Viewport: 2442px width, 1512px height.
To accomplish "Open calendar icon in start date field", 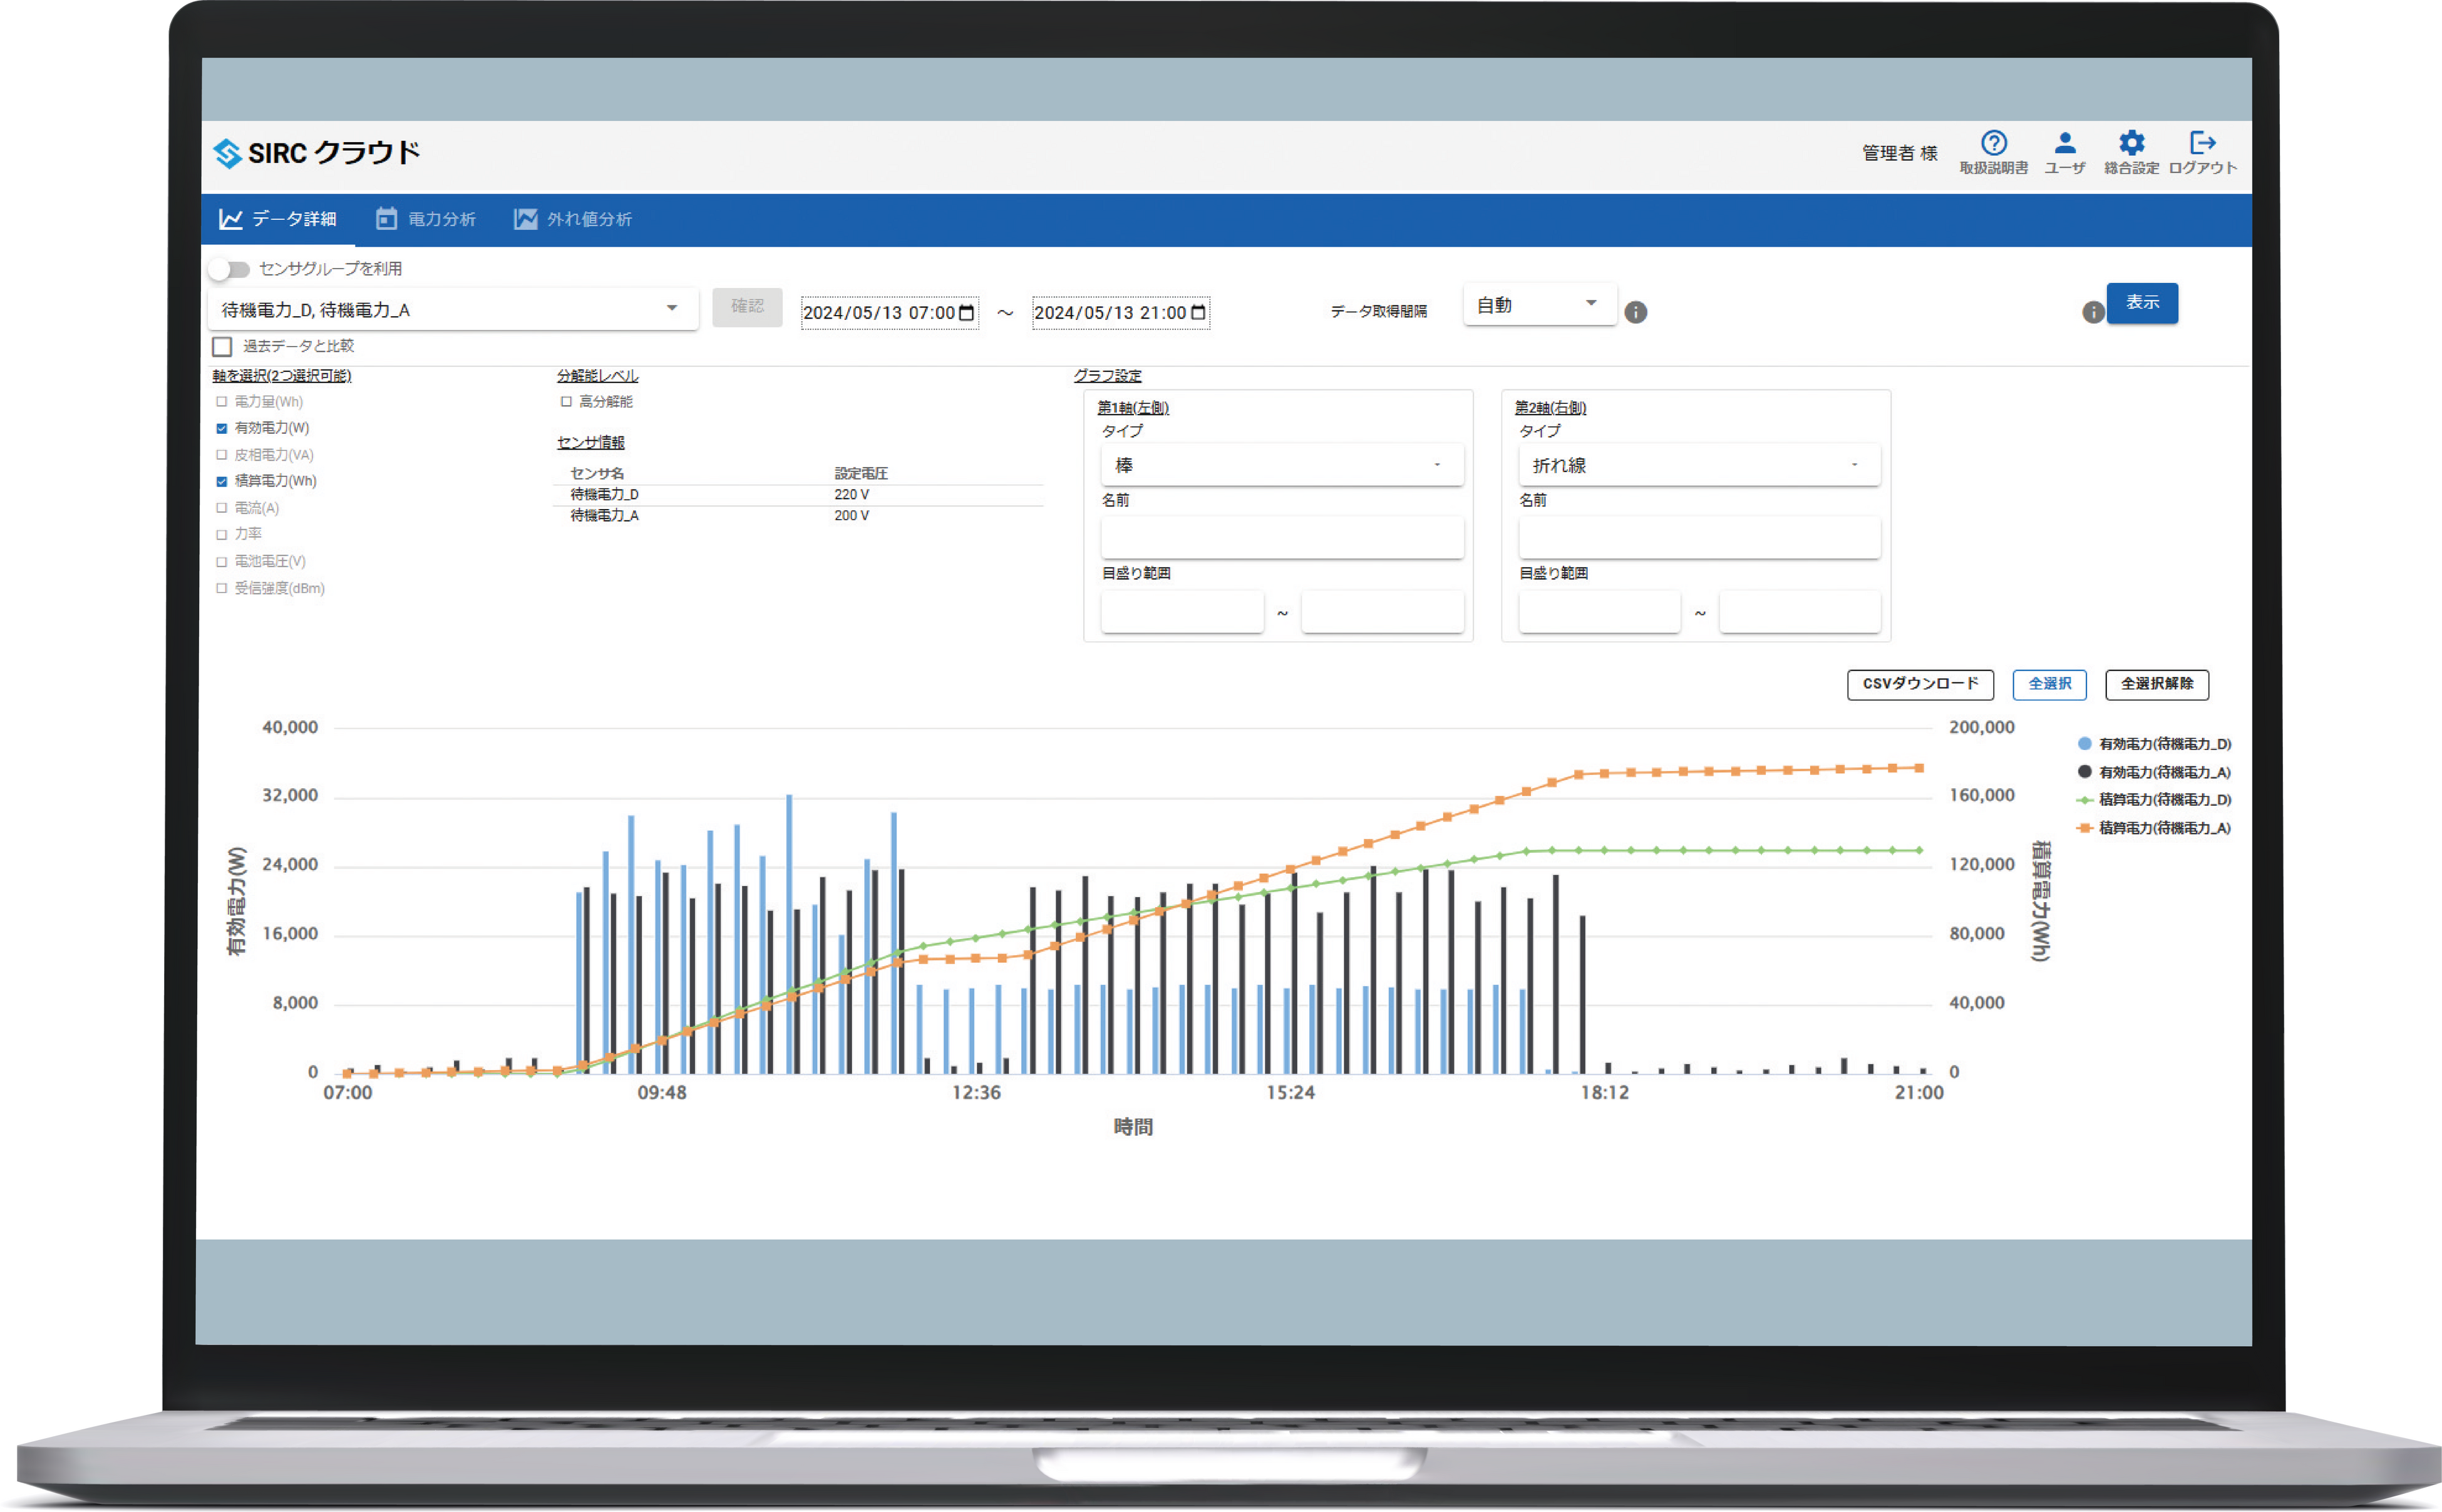I will [x=966, y=313].
